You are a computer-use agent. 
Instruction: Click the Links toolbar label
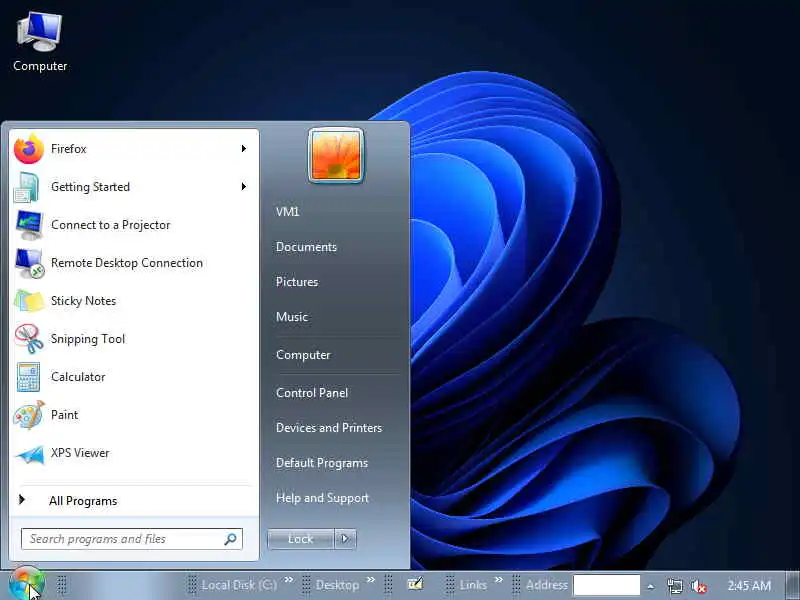(473, 585)
